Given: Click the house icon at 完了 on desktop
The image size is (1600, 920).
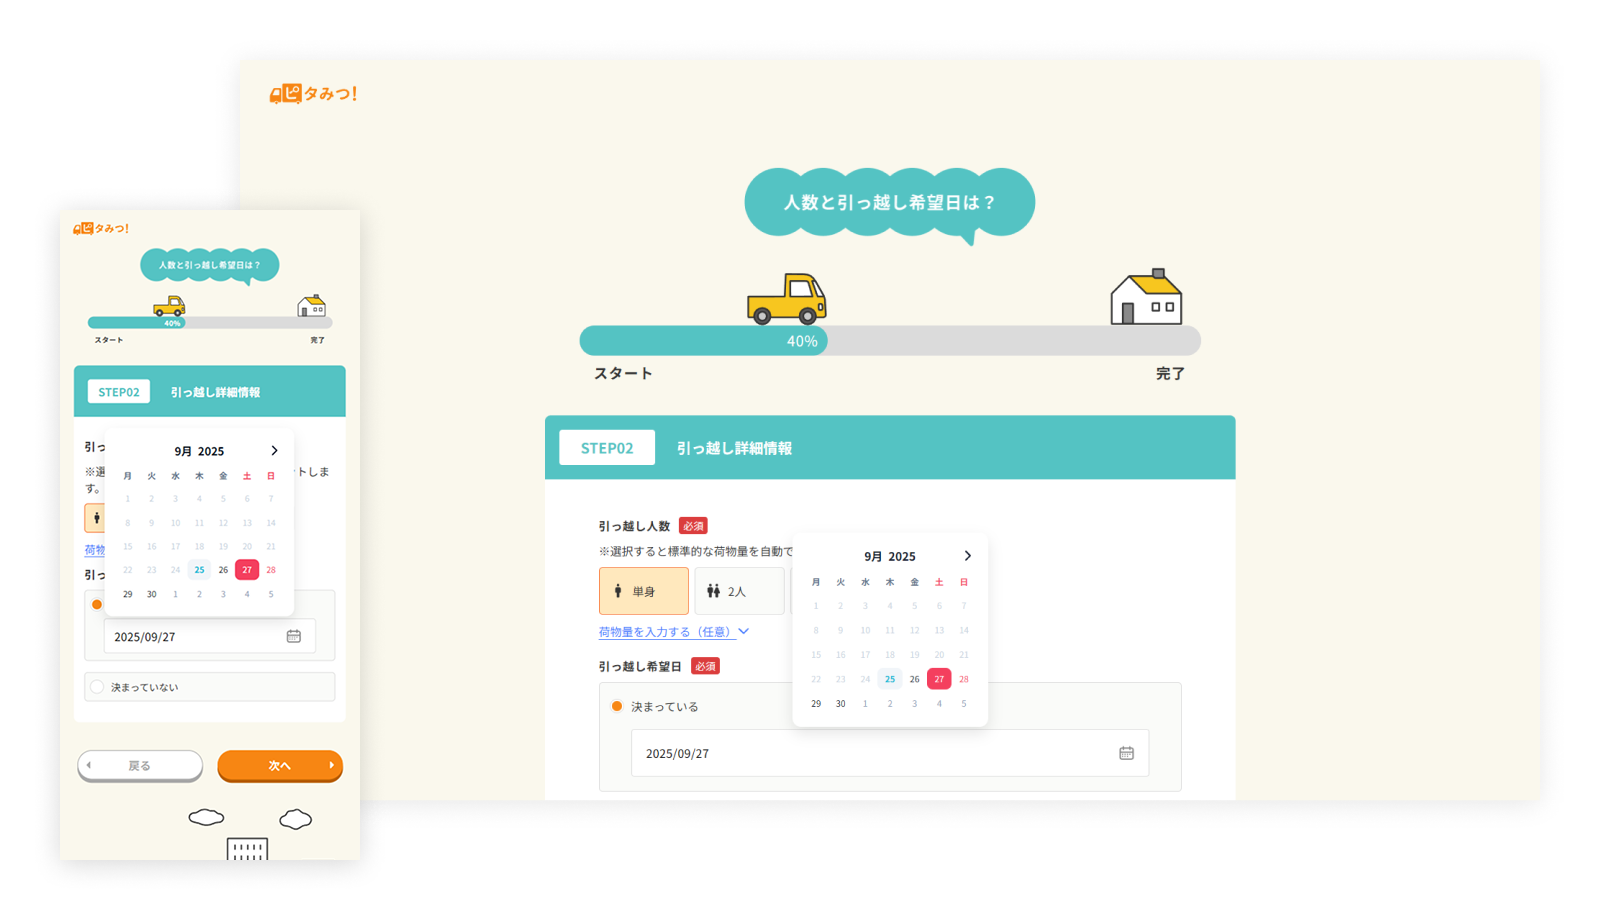Looking at the screenshot, I should (x=1146, y=297).
